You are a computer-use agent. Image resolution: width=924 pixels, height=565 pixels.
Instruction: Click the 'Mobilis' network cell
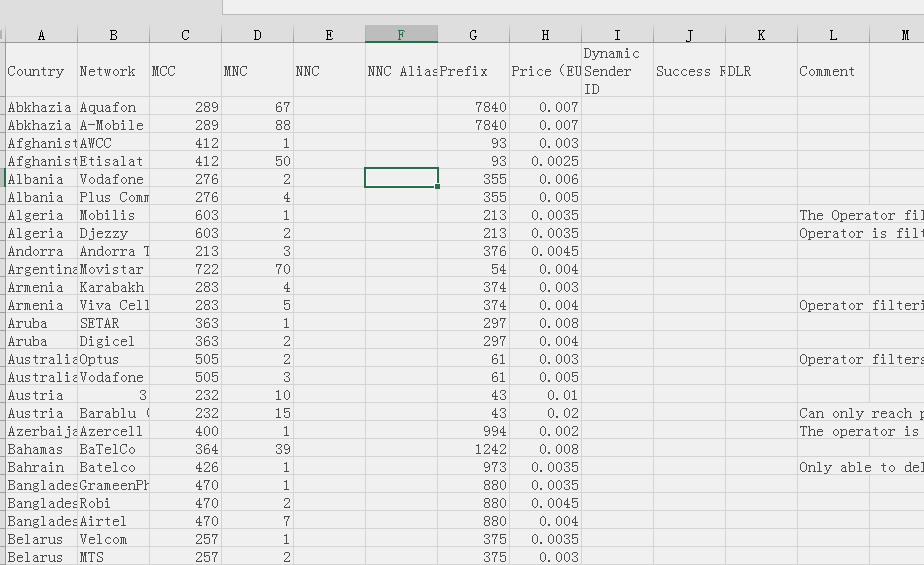point(113,215)
